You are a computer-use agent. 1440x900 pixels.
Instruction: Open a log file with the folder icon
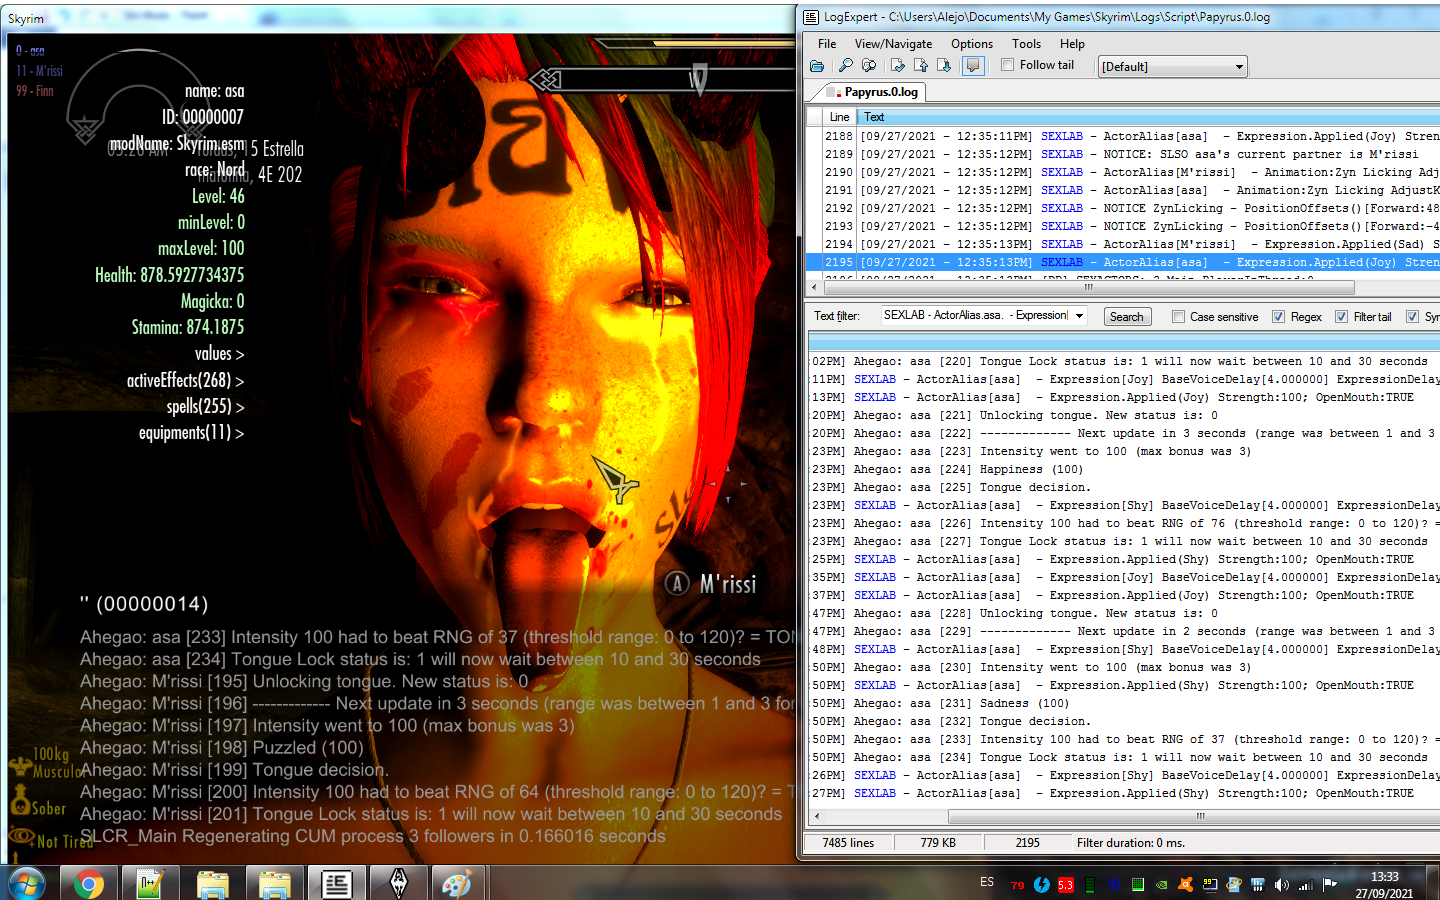pos(817,66)
